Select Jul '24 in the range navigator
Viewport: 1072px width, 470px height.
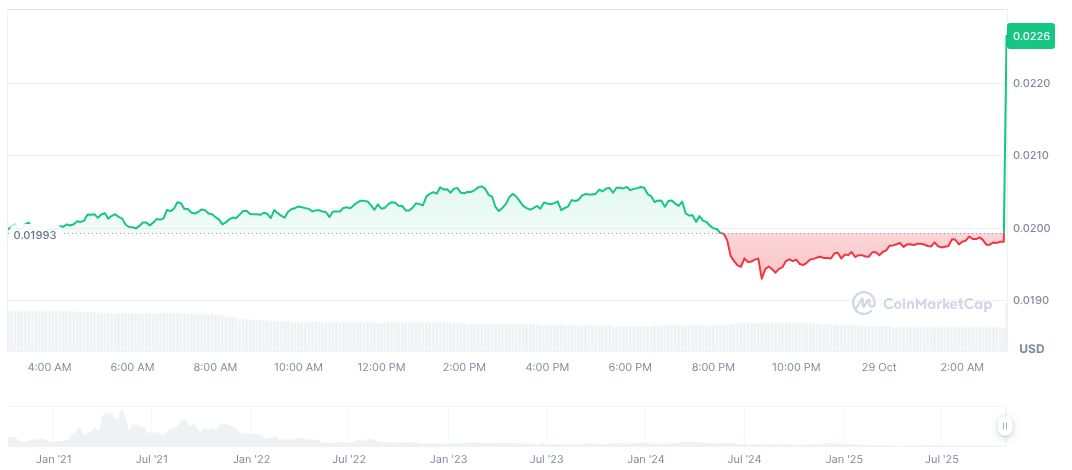[745, 459]
